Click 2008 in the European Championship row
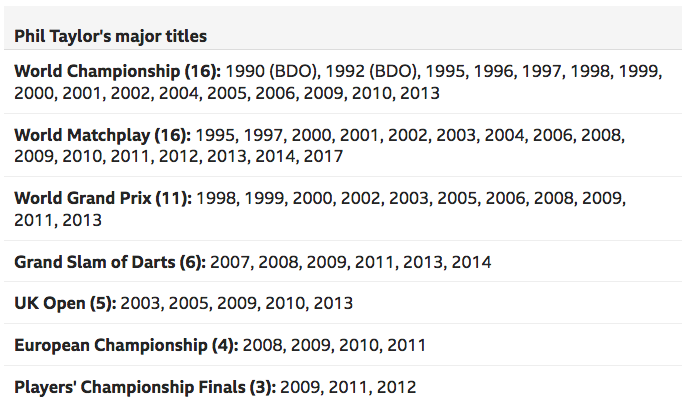694x406 pixels. coord(264,345)
